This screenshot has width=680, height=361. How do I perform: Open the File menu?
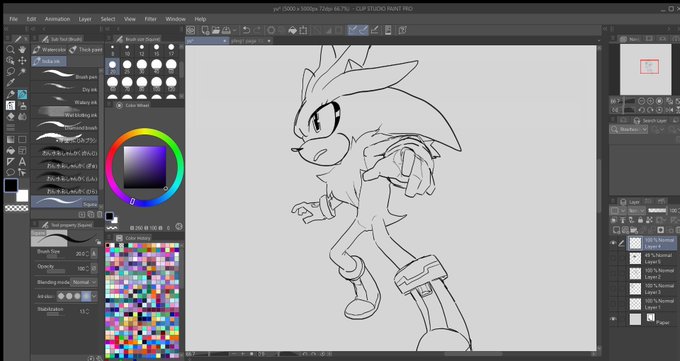tap(13, 19)
